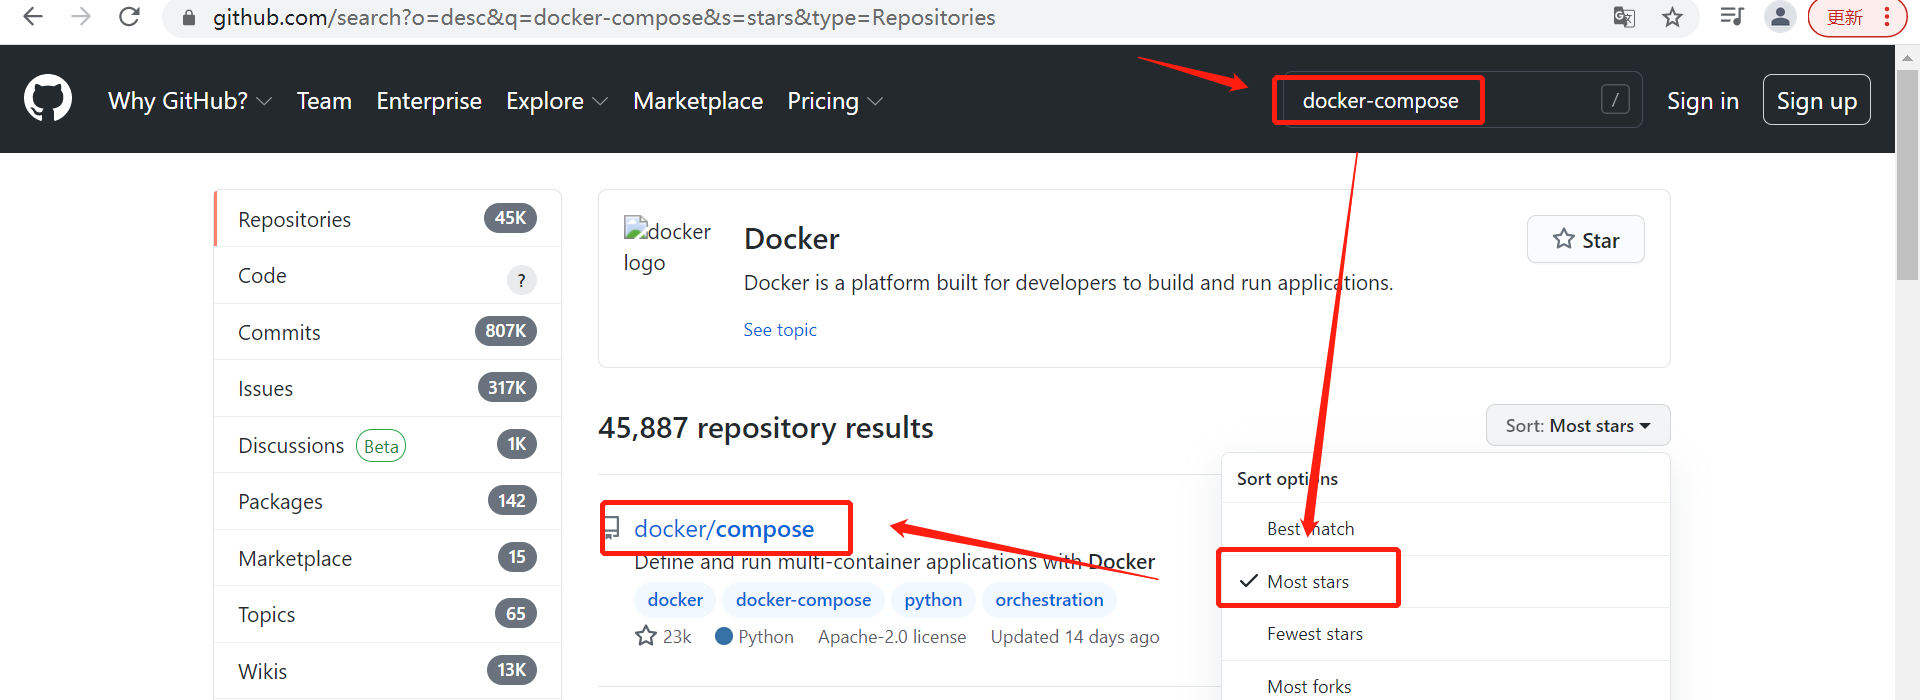Viewport: 1920px width, 700px height.
Task: Click the scrollbar up arrow
Action: pyautogui.click(x=1907, y=57)
